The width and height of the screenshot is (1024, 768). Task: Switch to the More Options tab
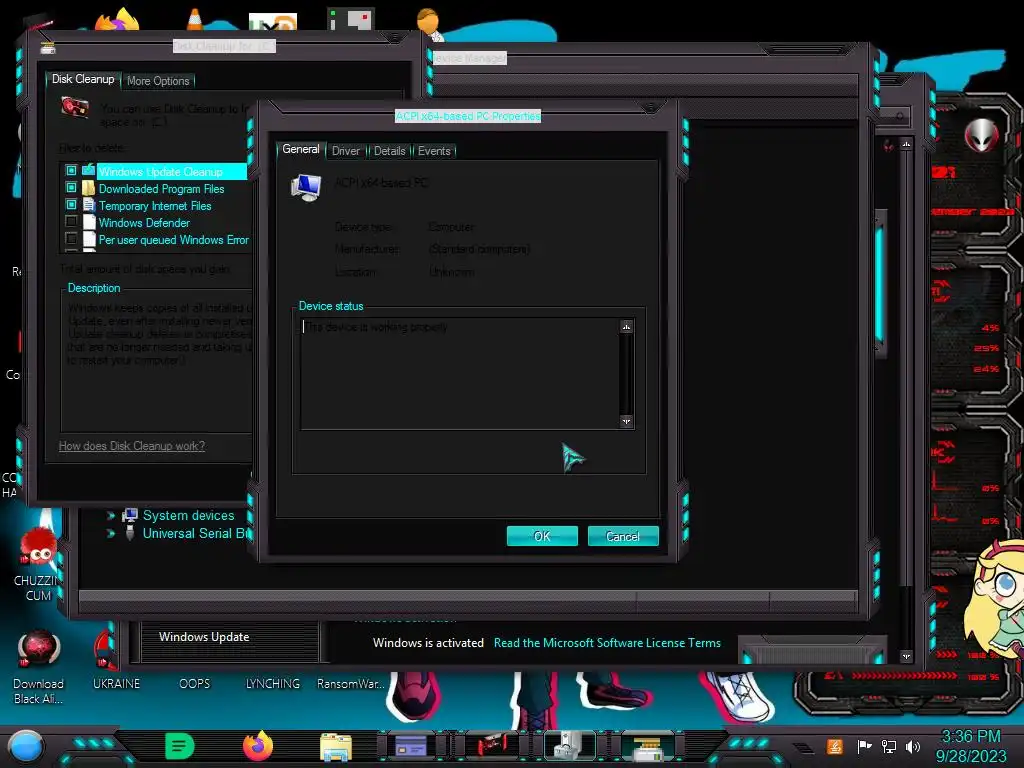tap(158, 81)
